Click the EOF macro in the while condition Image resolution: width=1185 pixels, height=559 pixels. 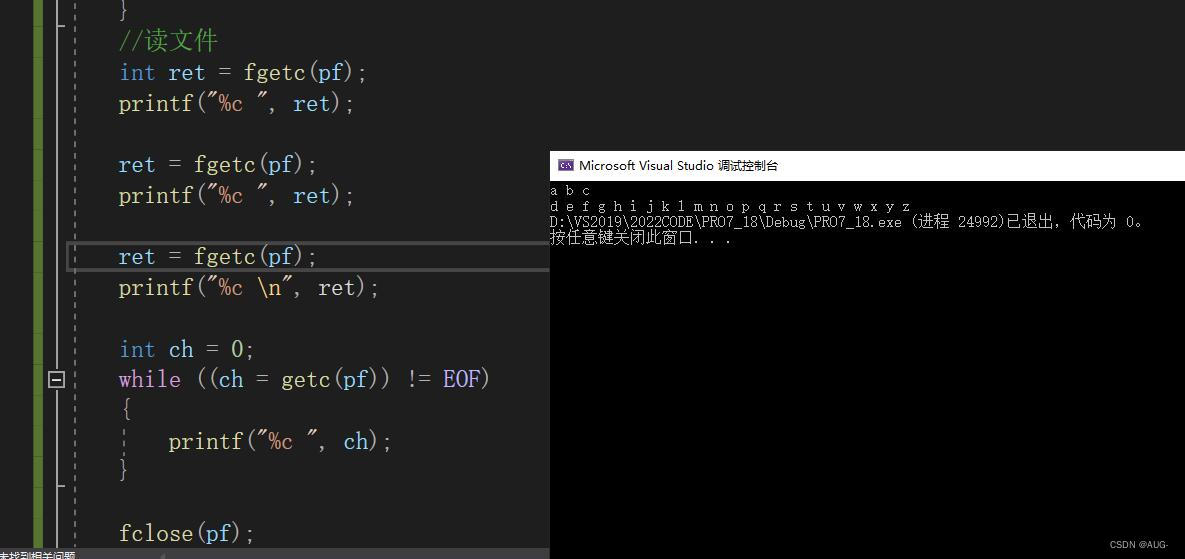click(x=462, y=379)
